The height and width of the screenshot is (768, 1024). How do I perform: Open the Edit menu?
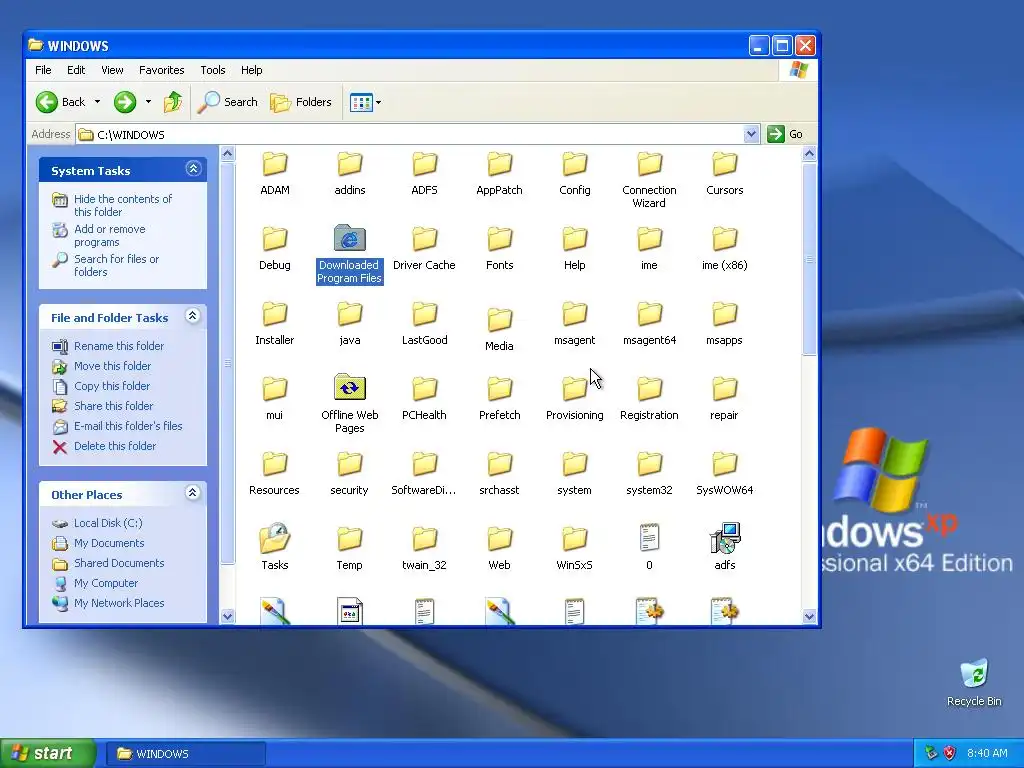point(76,70)
